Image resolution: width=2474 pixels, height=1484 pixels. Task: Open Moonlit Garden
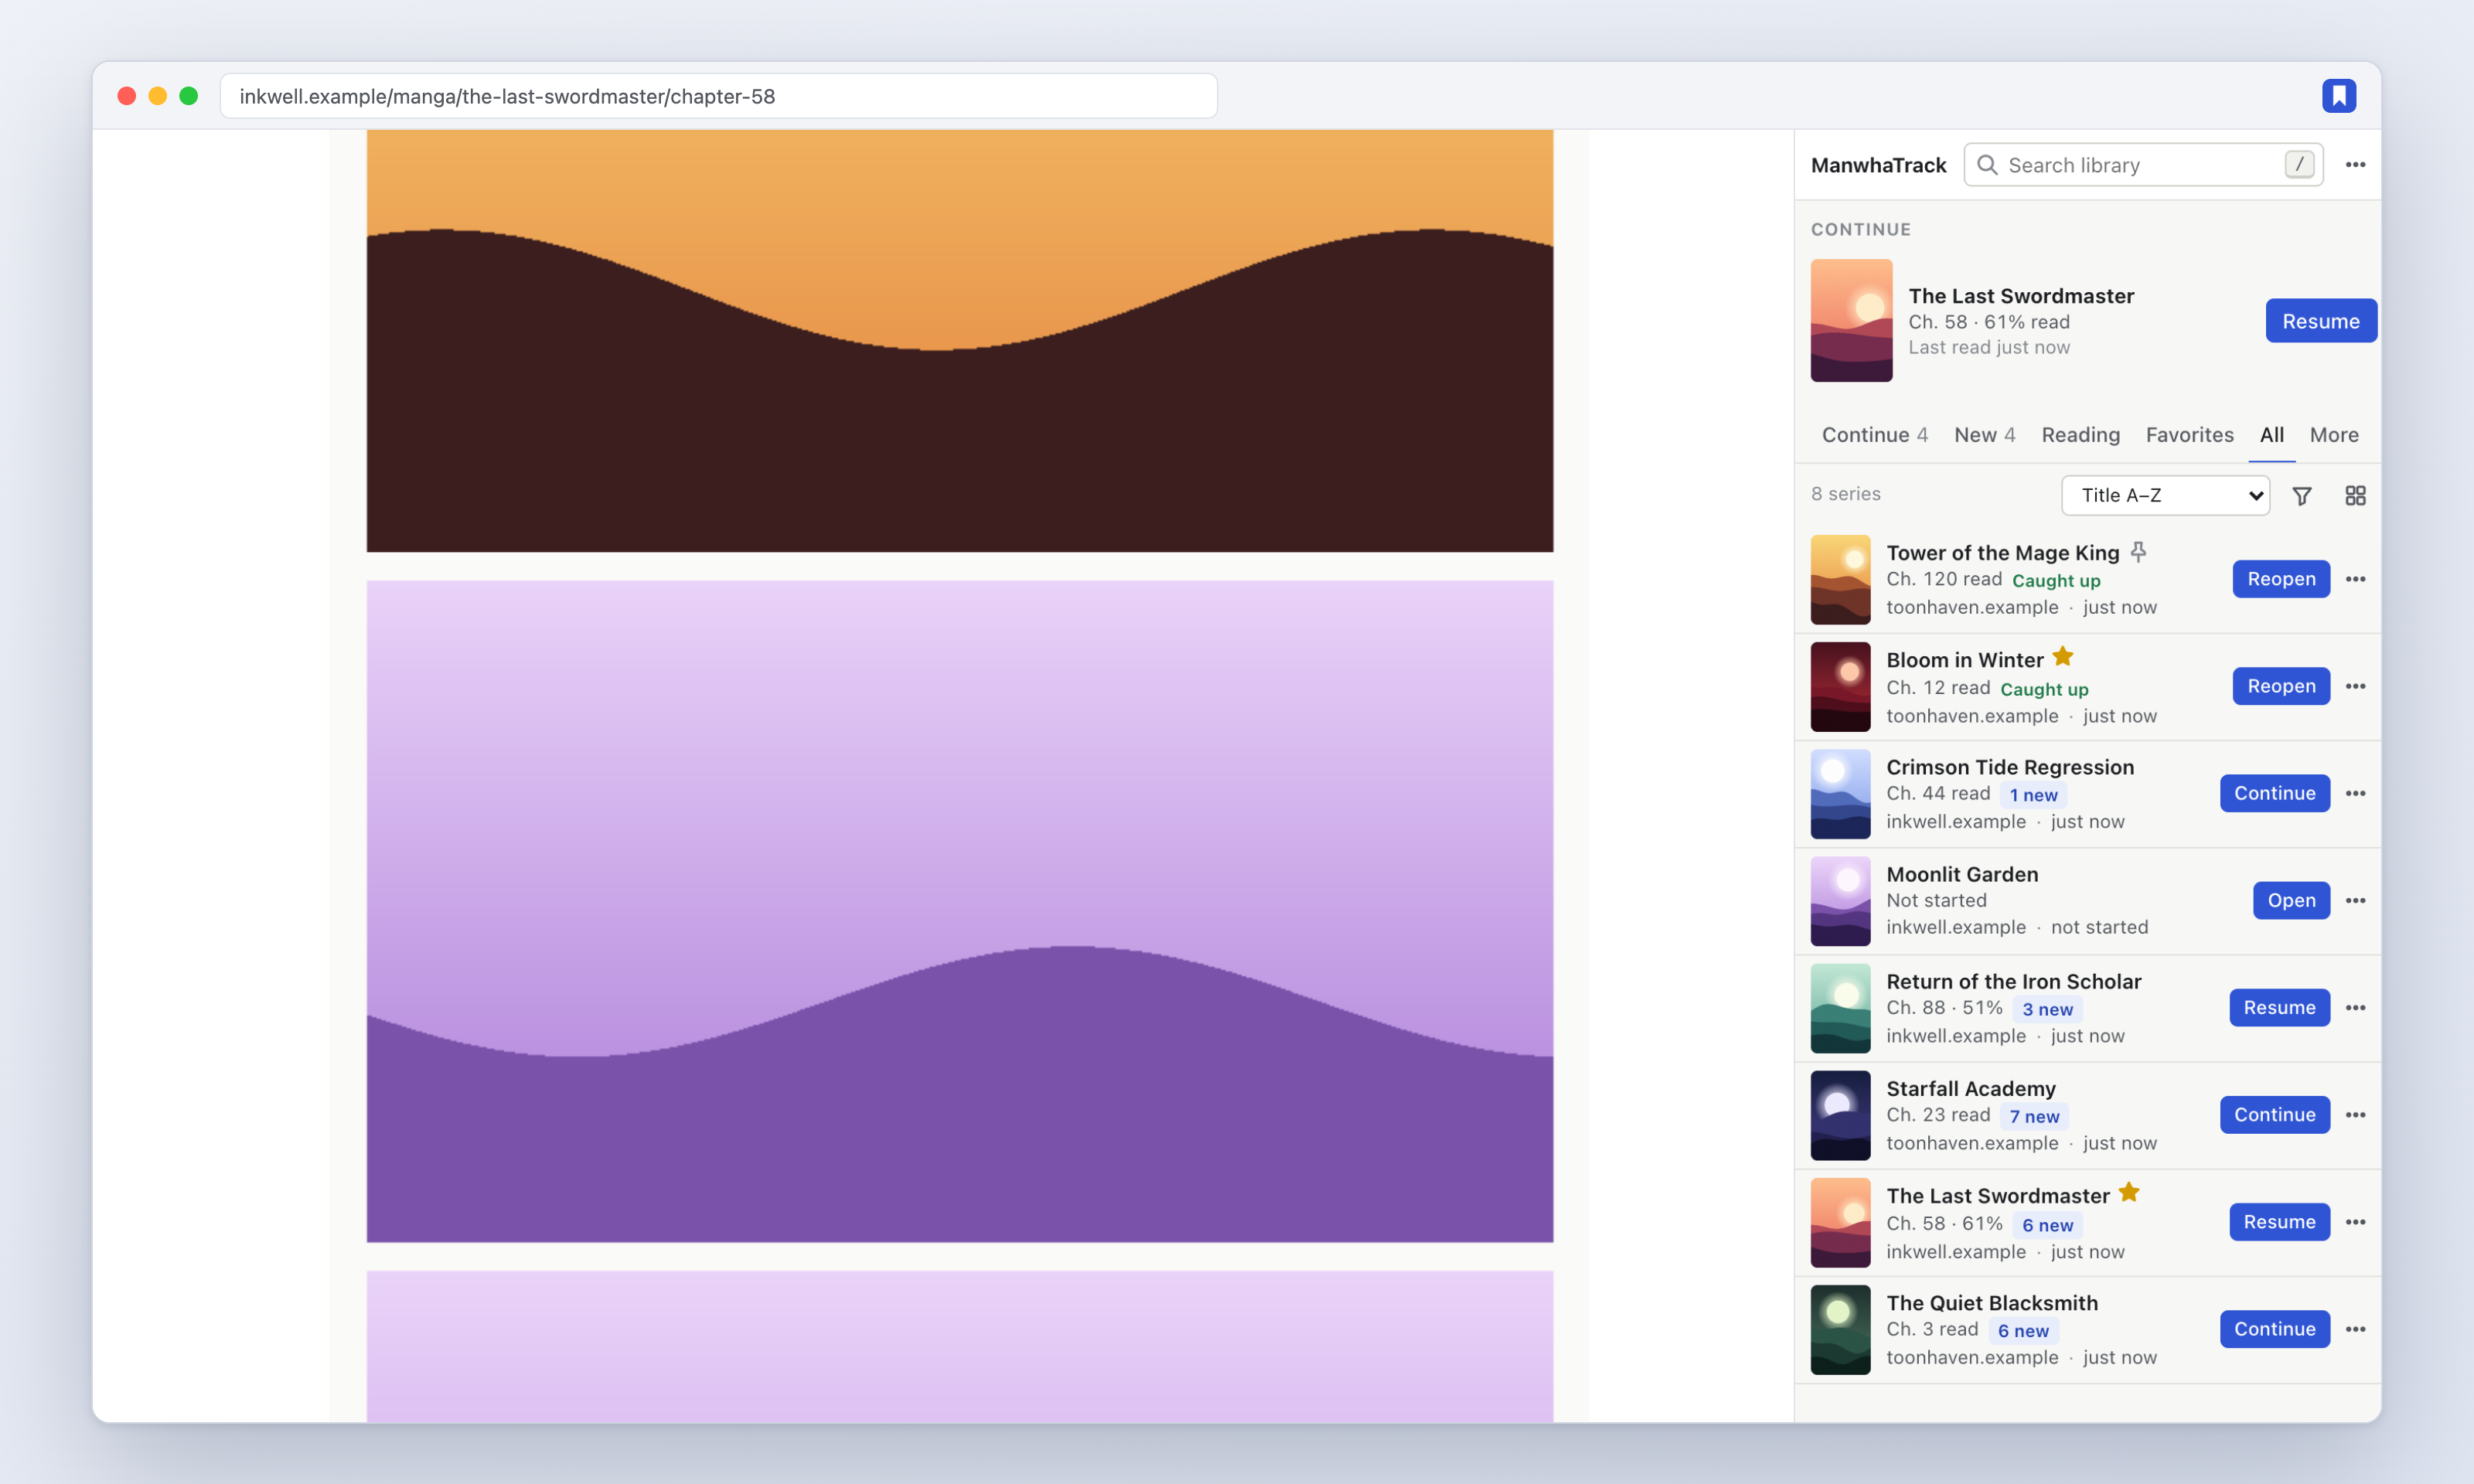2290,900
